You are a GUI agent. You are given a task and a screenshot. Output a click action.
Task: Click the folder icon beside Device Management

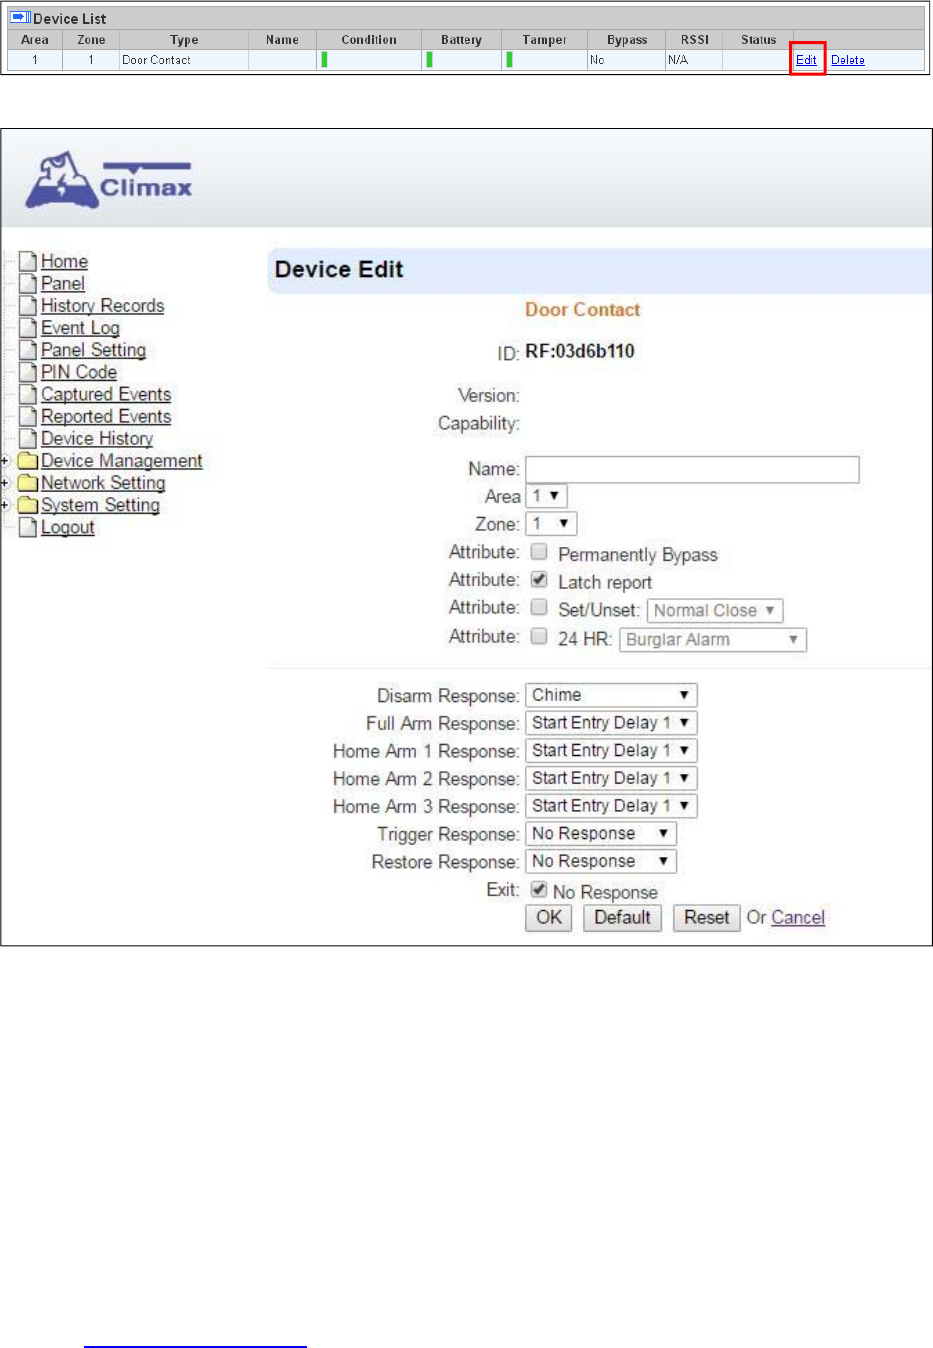(28, 461)
